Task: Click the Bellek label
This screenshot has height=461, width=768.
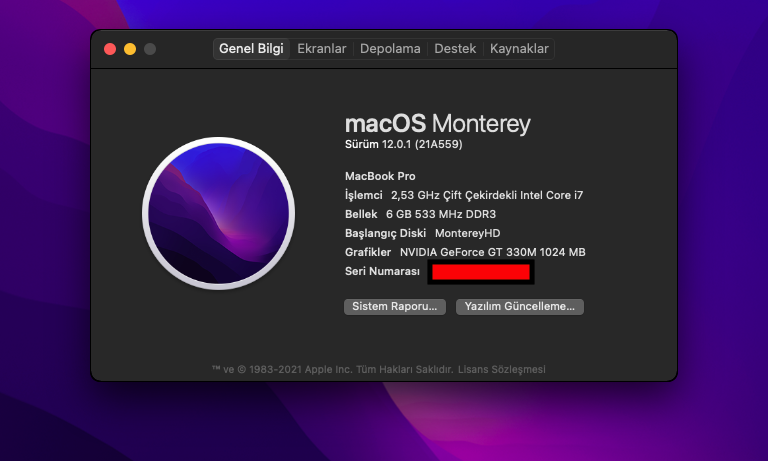Action: (361, 214)
